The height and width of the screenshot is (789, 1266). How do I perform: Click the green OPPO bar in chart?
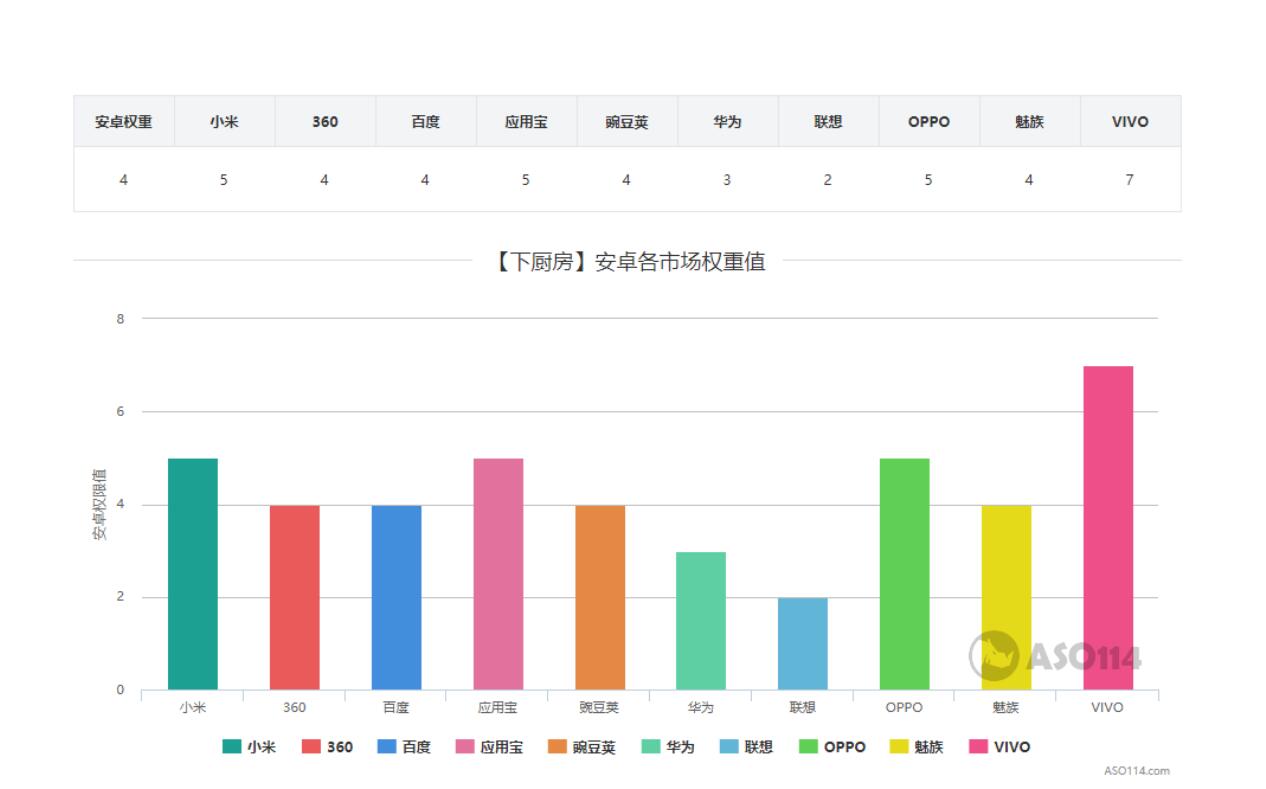pos(905,574)
